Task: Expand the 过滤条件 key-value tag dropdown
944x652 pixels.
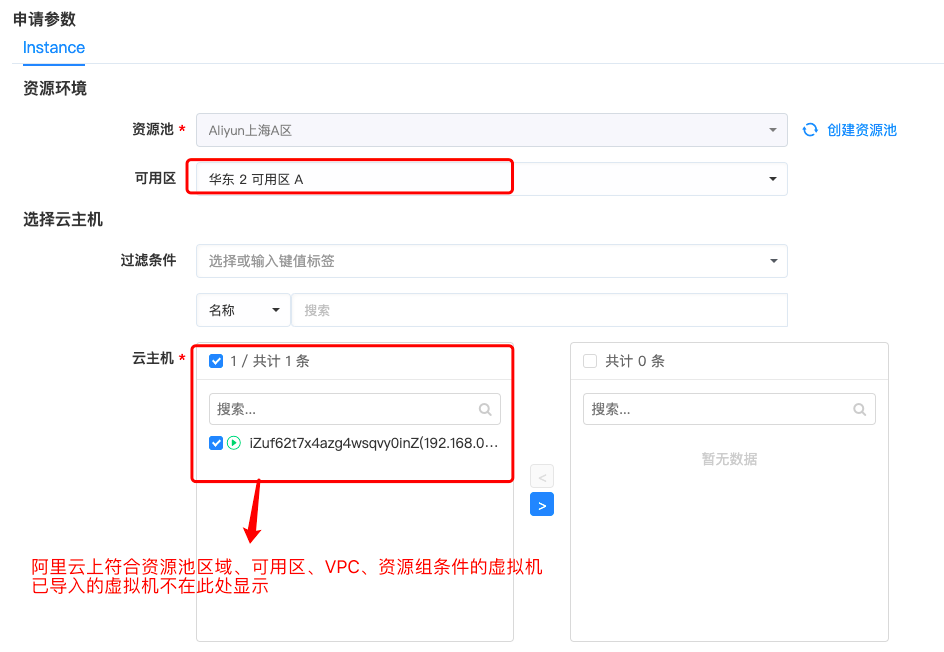Action: [x=491, y=259]
